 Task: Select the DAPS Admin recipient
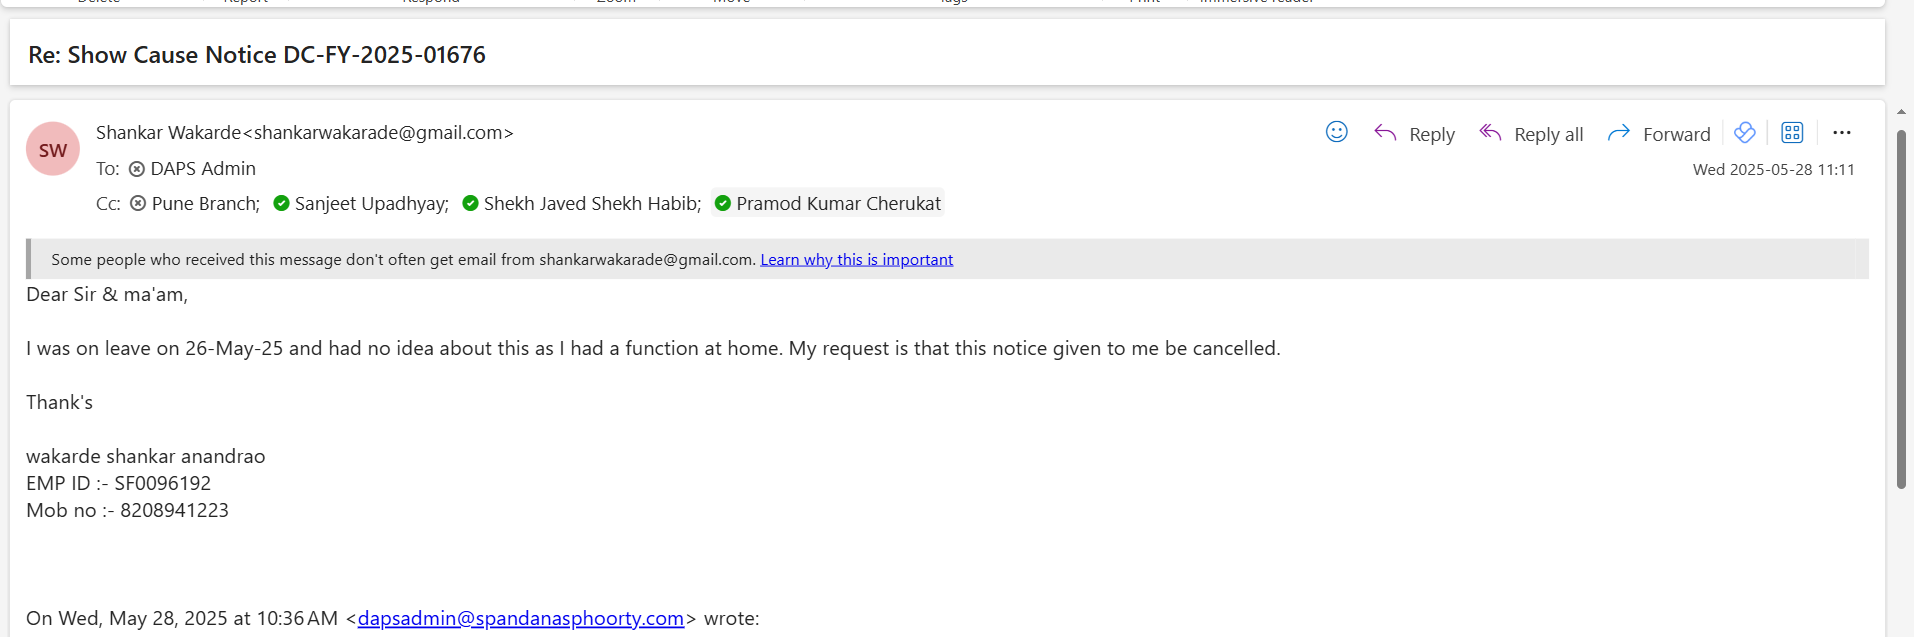(x=203, y=169)
